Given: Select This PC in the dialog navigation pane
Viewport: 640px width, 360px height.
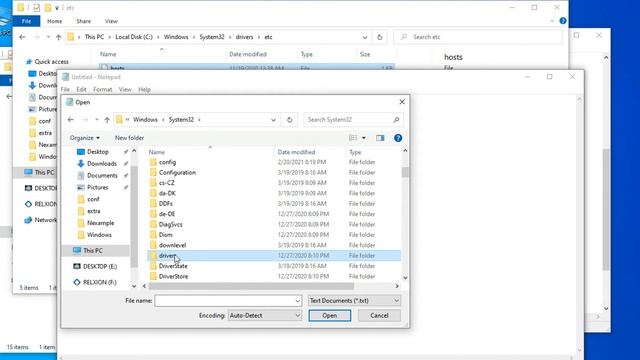Looking at the screenshot, I should click(93, 251).
